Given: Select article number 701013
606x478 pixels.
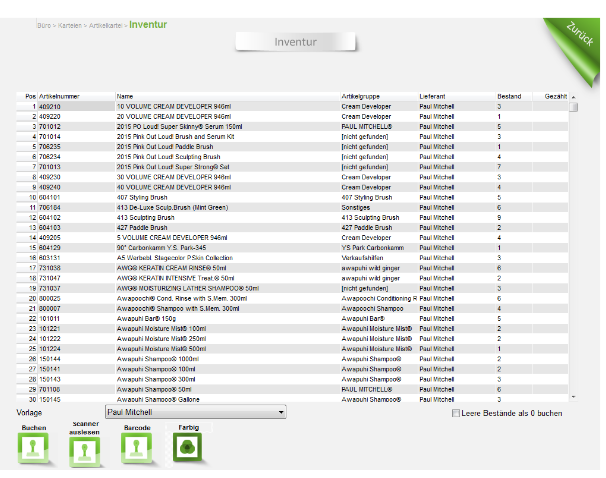Looking at the screenshot, I should click(x=50, y=167).
